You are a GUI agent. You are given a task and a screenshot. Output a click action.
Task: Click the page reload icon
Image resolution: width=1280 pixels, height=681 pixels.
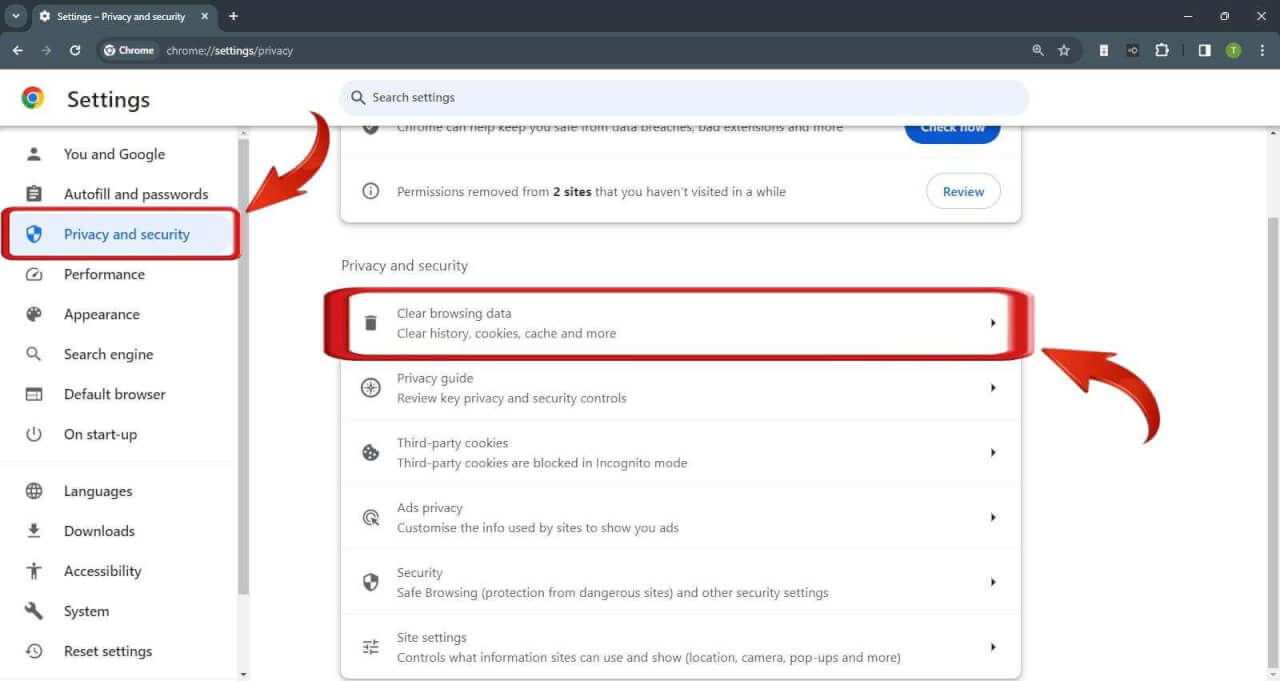pos(75,50)
